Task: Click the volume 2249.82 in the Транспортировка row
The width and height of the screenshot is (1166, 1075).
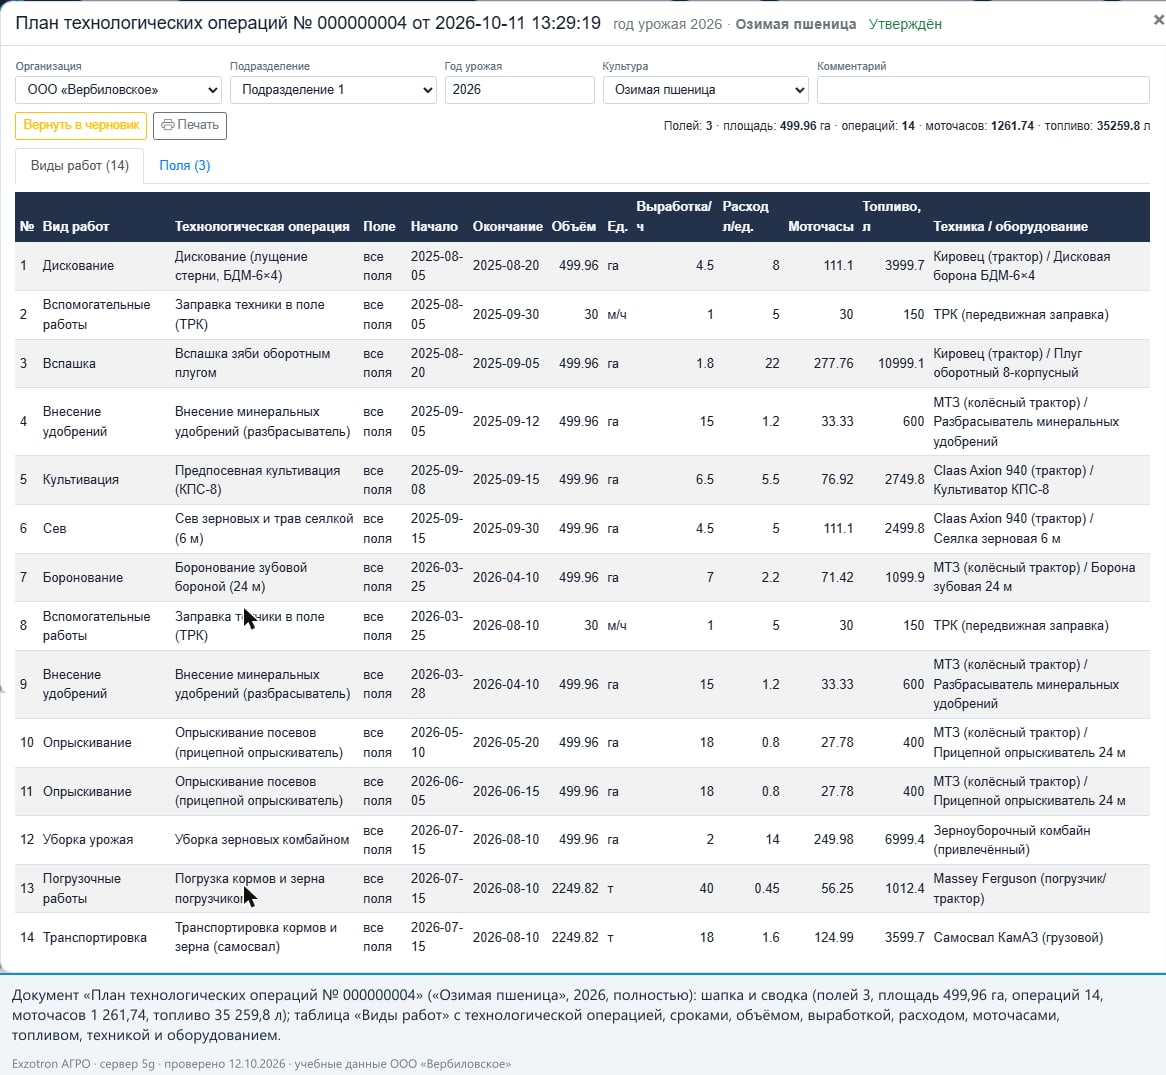Action: [x=575, y=937]
